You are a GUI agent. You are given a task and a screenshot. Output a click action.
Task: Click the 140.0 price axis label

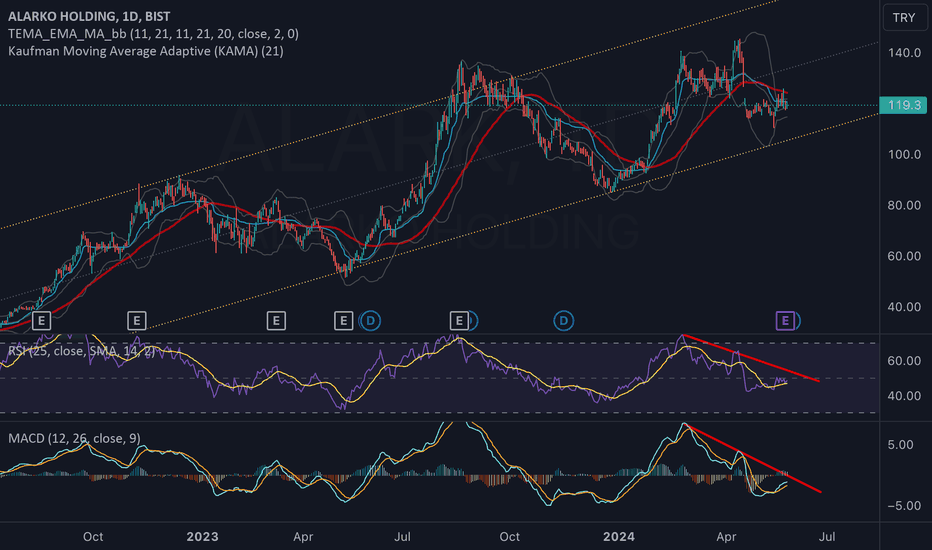pos(905,53)
